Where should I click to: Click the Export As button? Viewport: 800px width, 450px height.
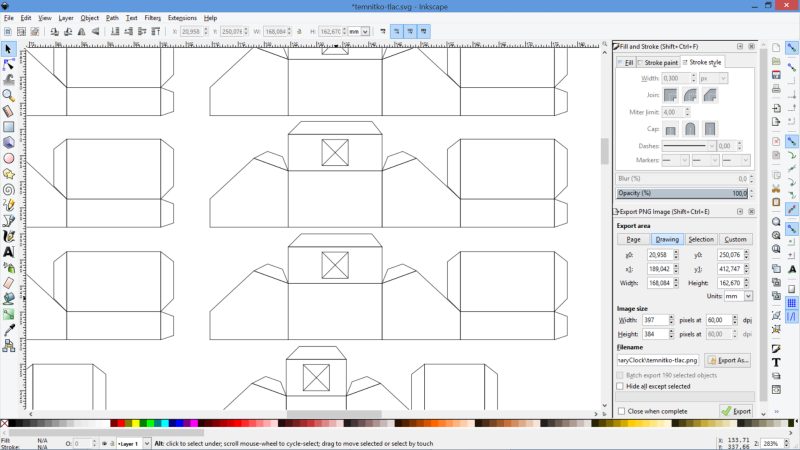[728, 360]
